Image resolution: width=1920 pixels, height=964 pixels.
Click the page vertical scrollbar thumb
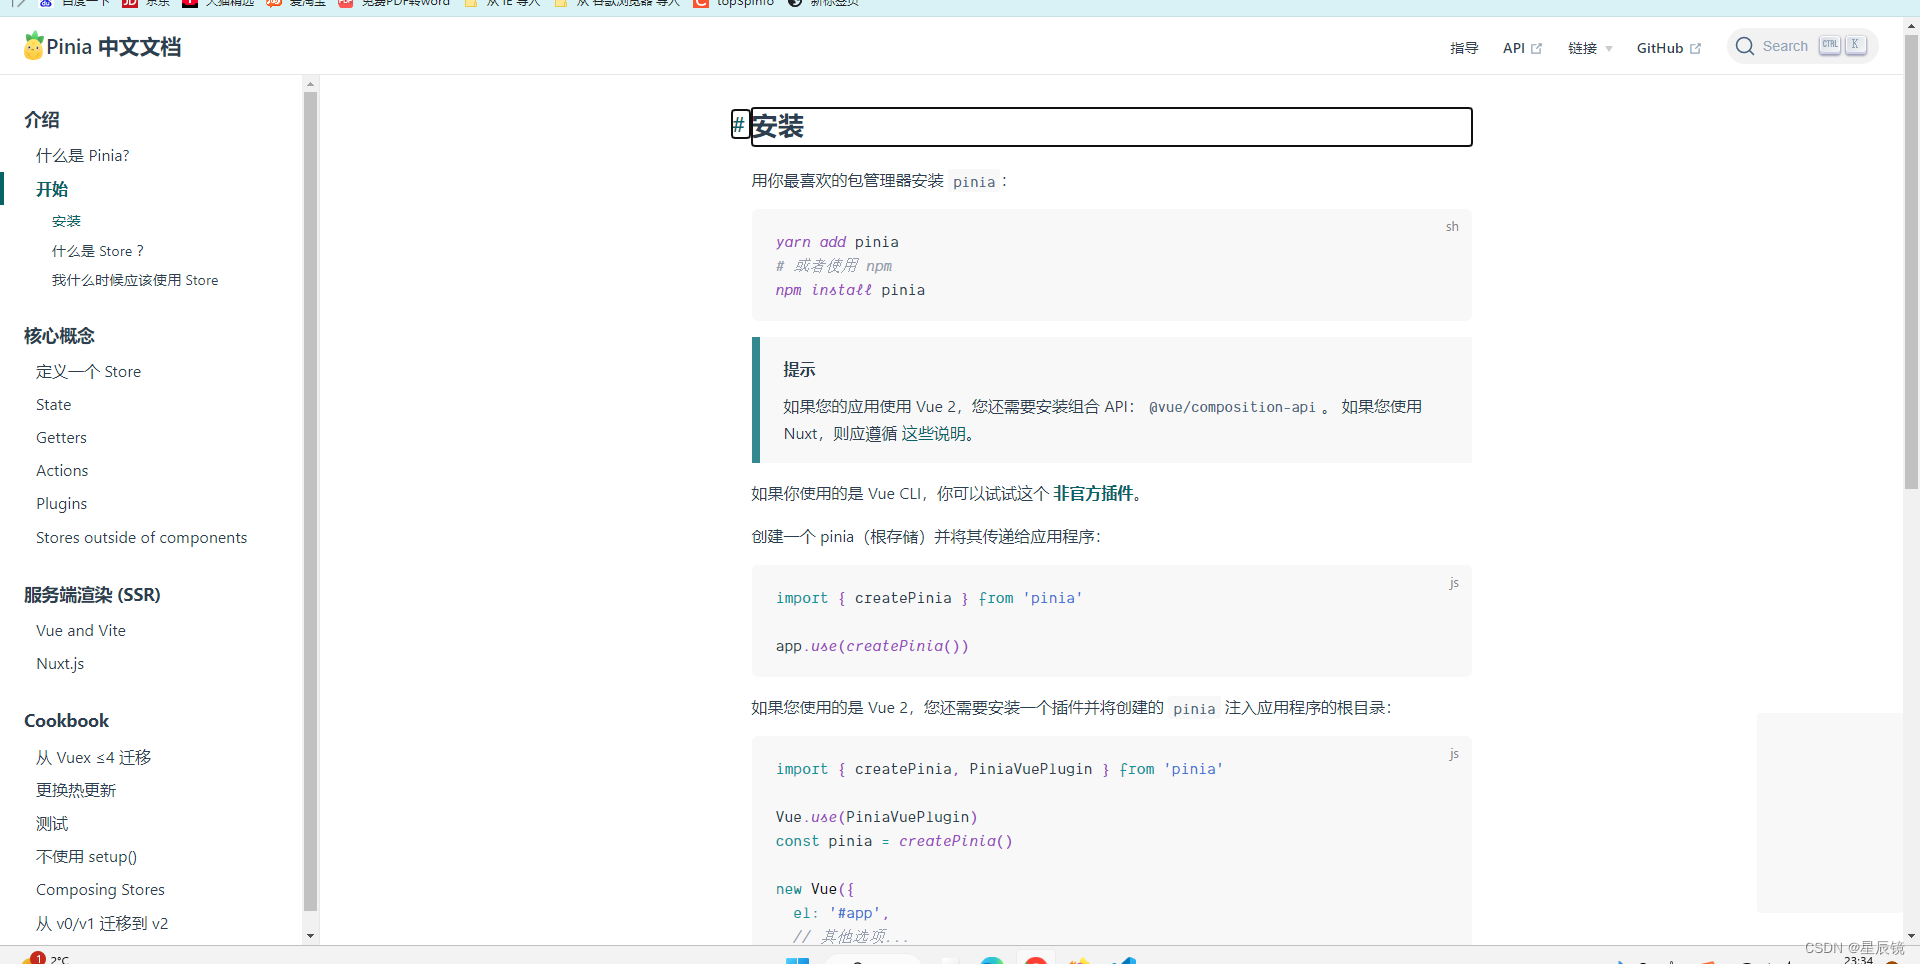tap(1911, 263)
